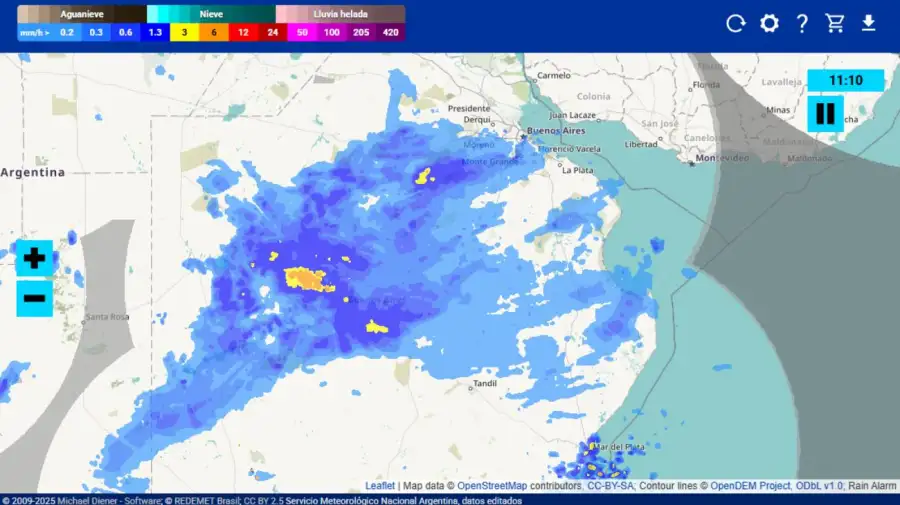This screenshot has width=900, height=505.
Task: Click the 1.3 mm/h legend swatch
Action: pos(155,32)
